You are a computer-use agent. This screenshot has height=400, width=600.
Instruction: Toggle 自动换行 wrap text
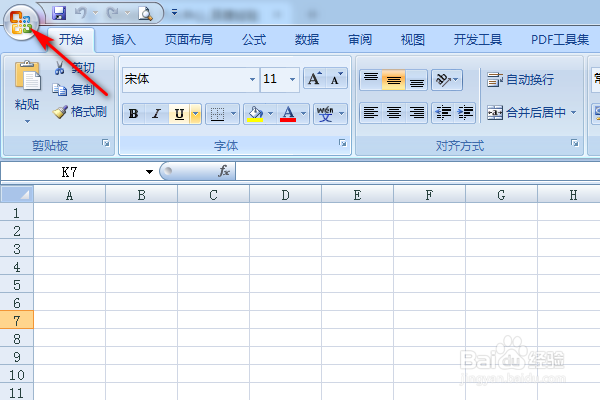[x=520, y=80]
